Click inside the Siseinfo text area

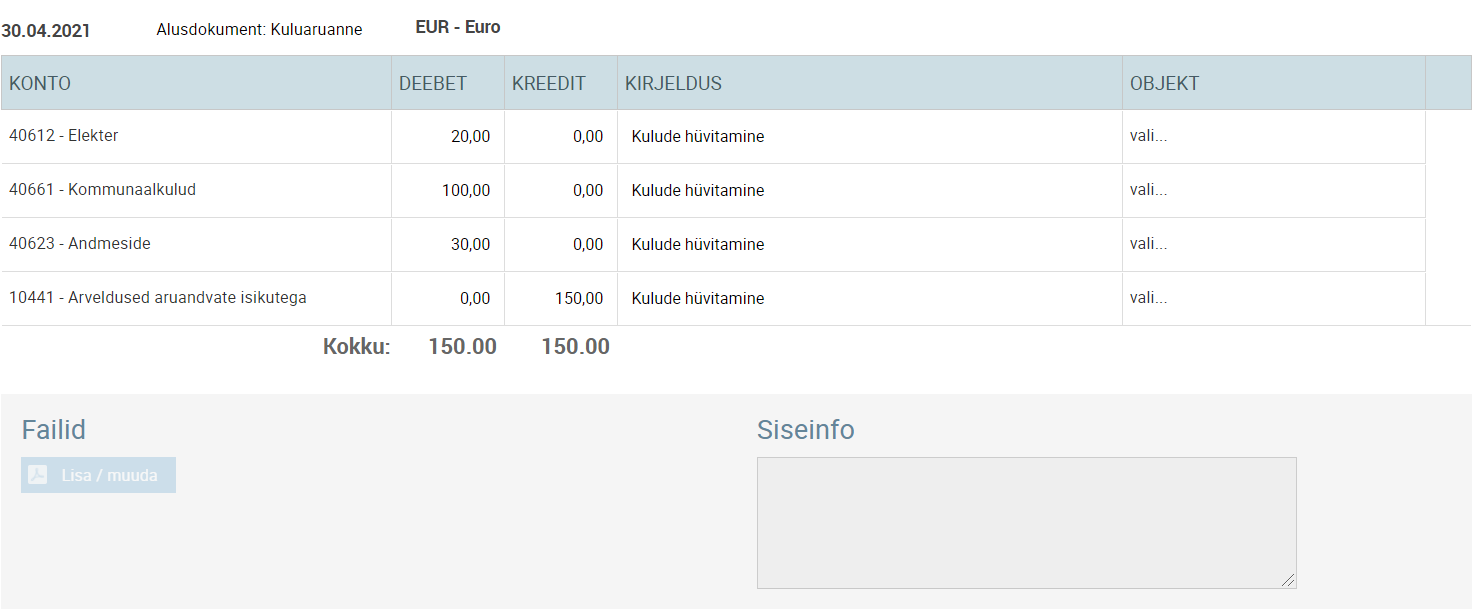coord(1026,522)
